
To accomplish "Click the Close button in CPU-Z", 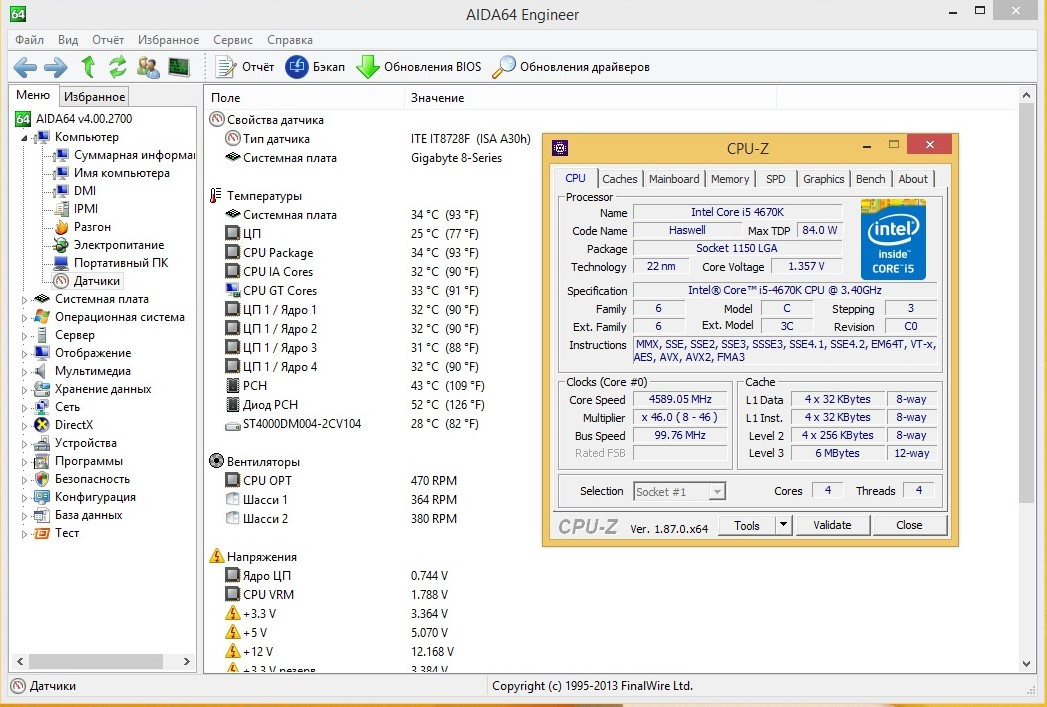I will 909,525.
